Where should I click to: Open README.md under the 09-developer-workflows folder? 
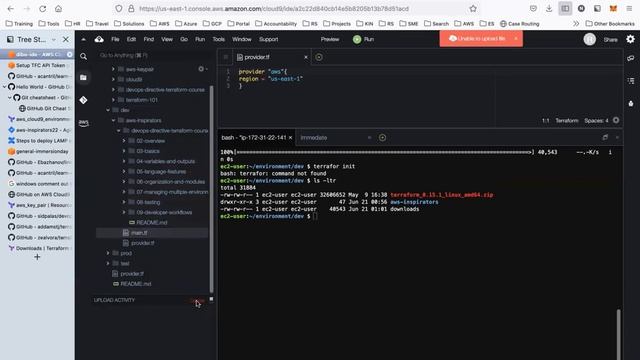point(152,222)
